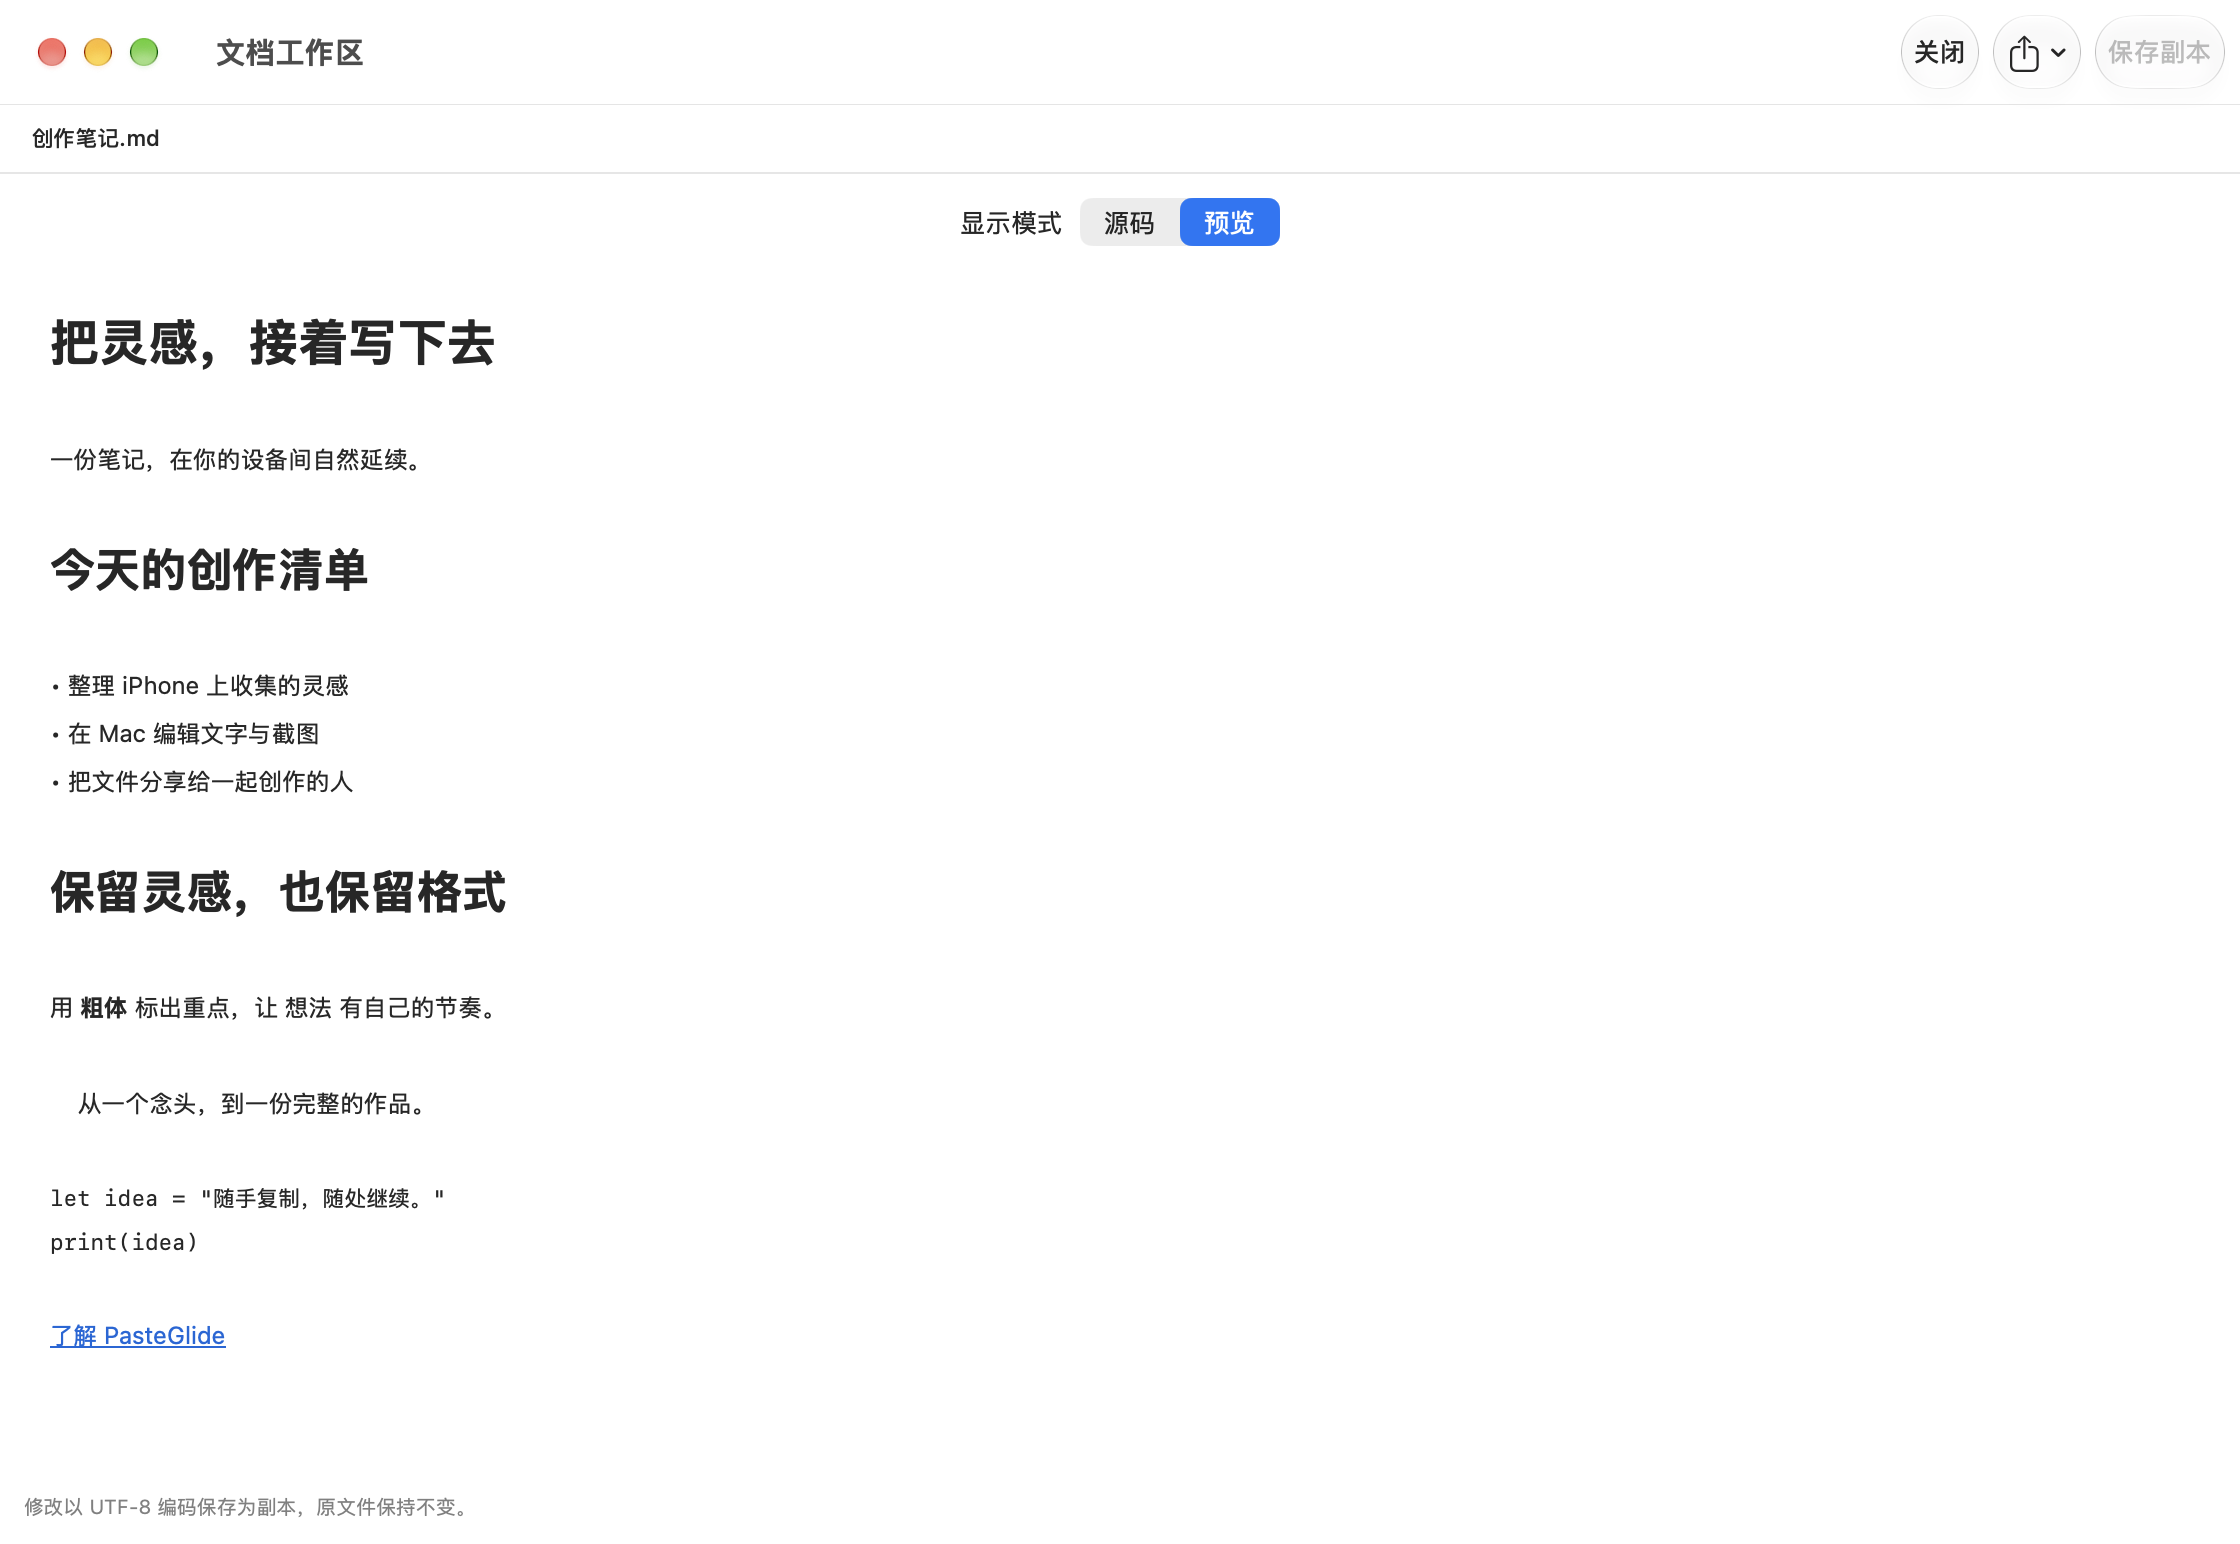Click the 关闭 button
Image resolution: width=2240 pixels, height=1544 pixels.
click(x=1939, y=52)
